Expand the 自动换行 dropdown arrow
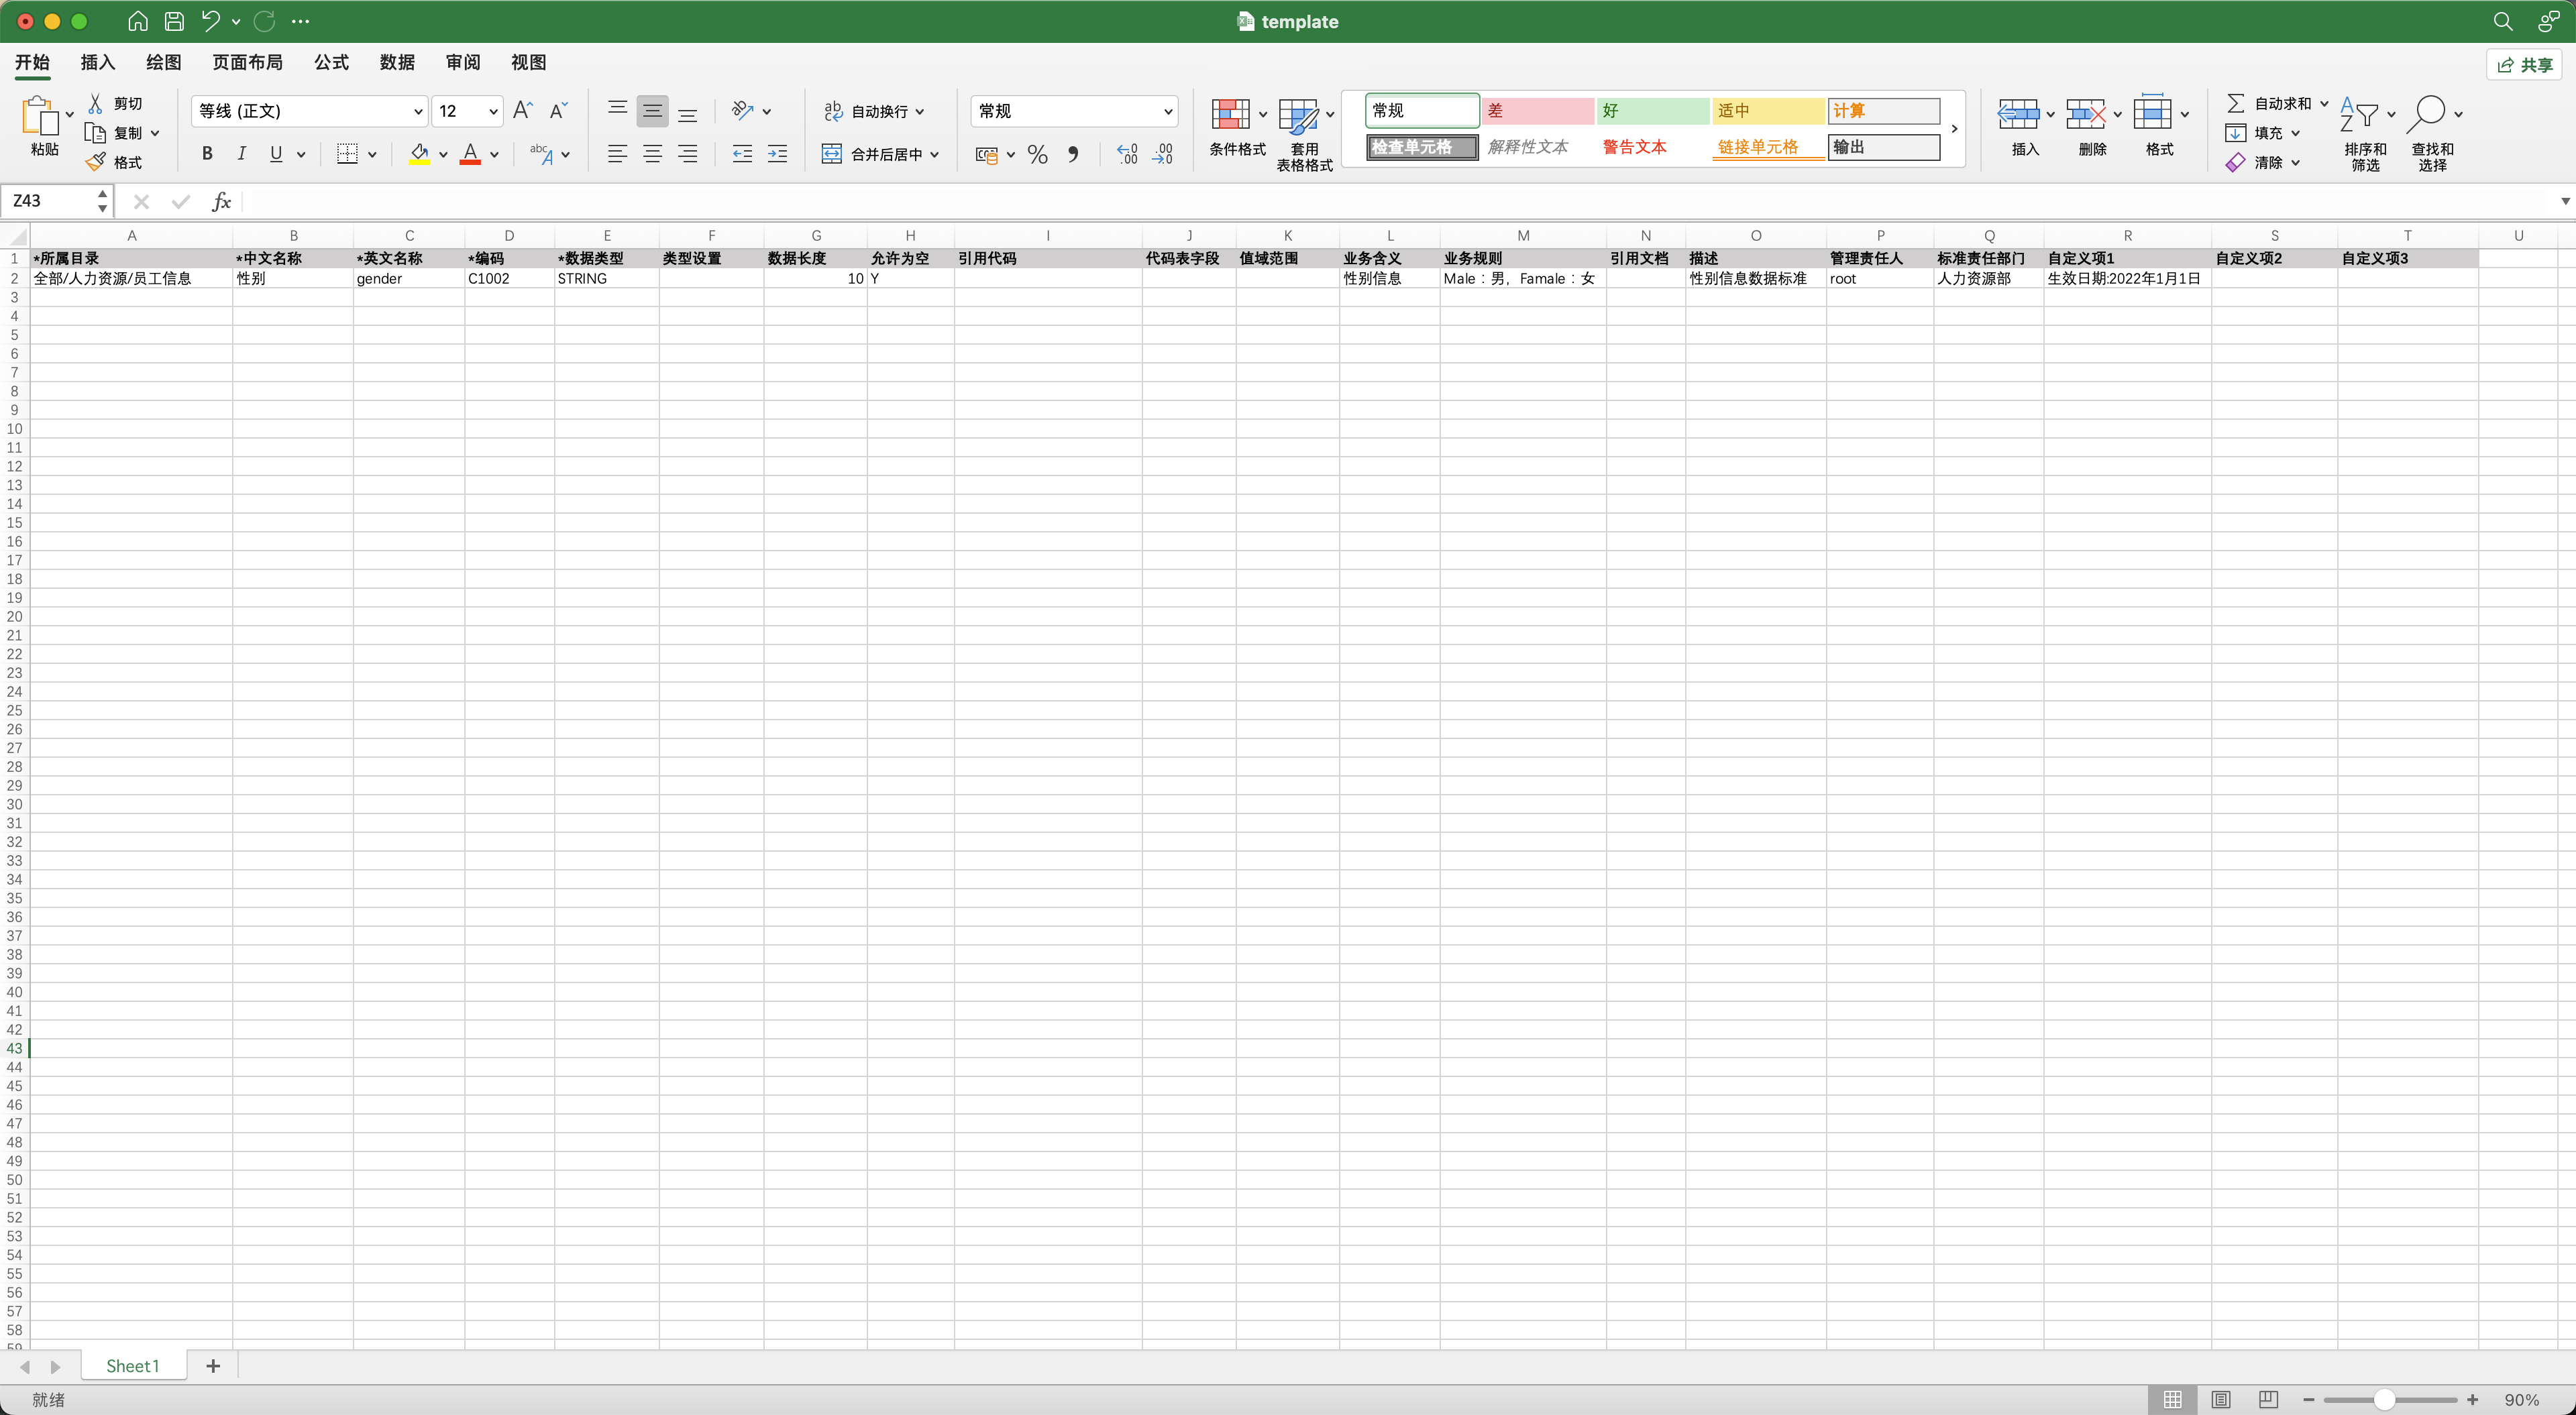This screenshot has width=2576, height=1415. pos(919,112)
